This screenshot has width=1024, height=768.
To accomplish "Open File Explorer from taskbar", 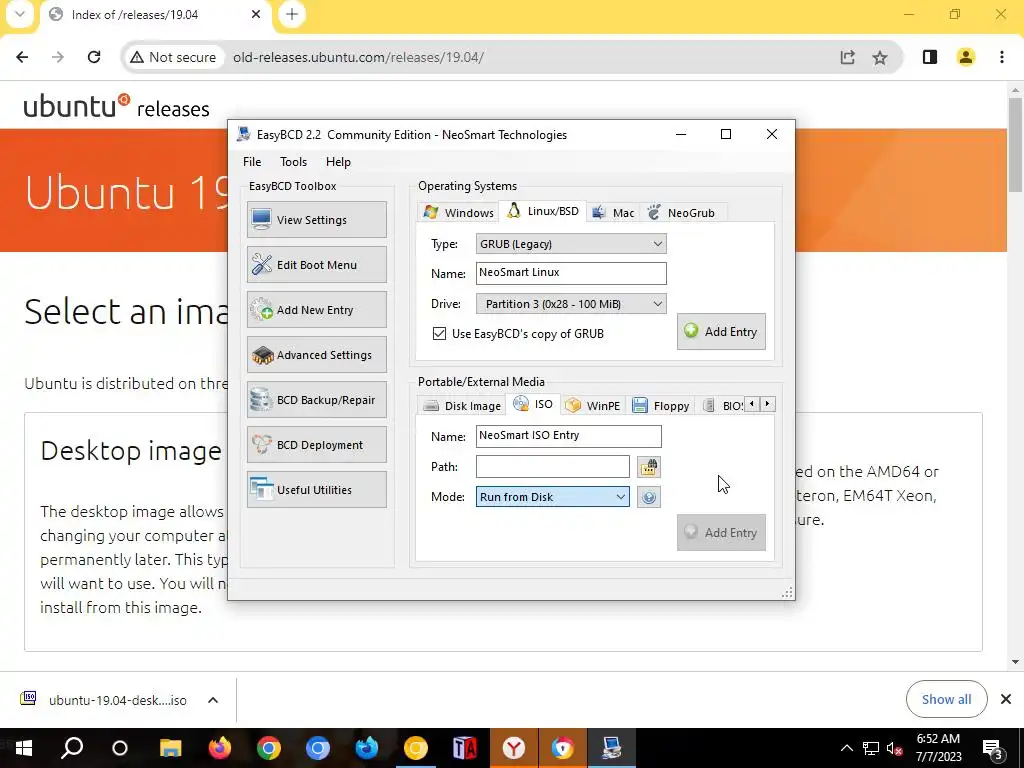I will pyautogui.click(x=170, y=748).
